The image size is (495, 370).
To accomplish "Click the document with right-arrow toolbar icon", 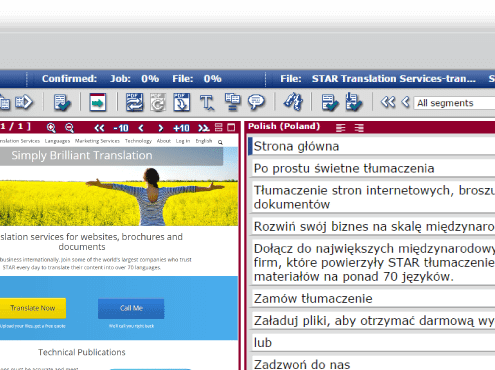I will pos(24,102).
